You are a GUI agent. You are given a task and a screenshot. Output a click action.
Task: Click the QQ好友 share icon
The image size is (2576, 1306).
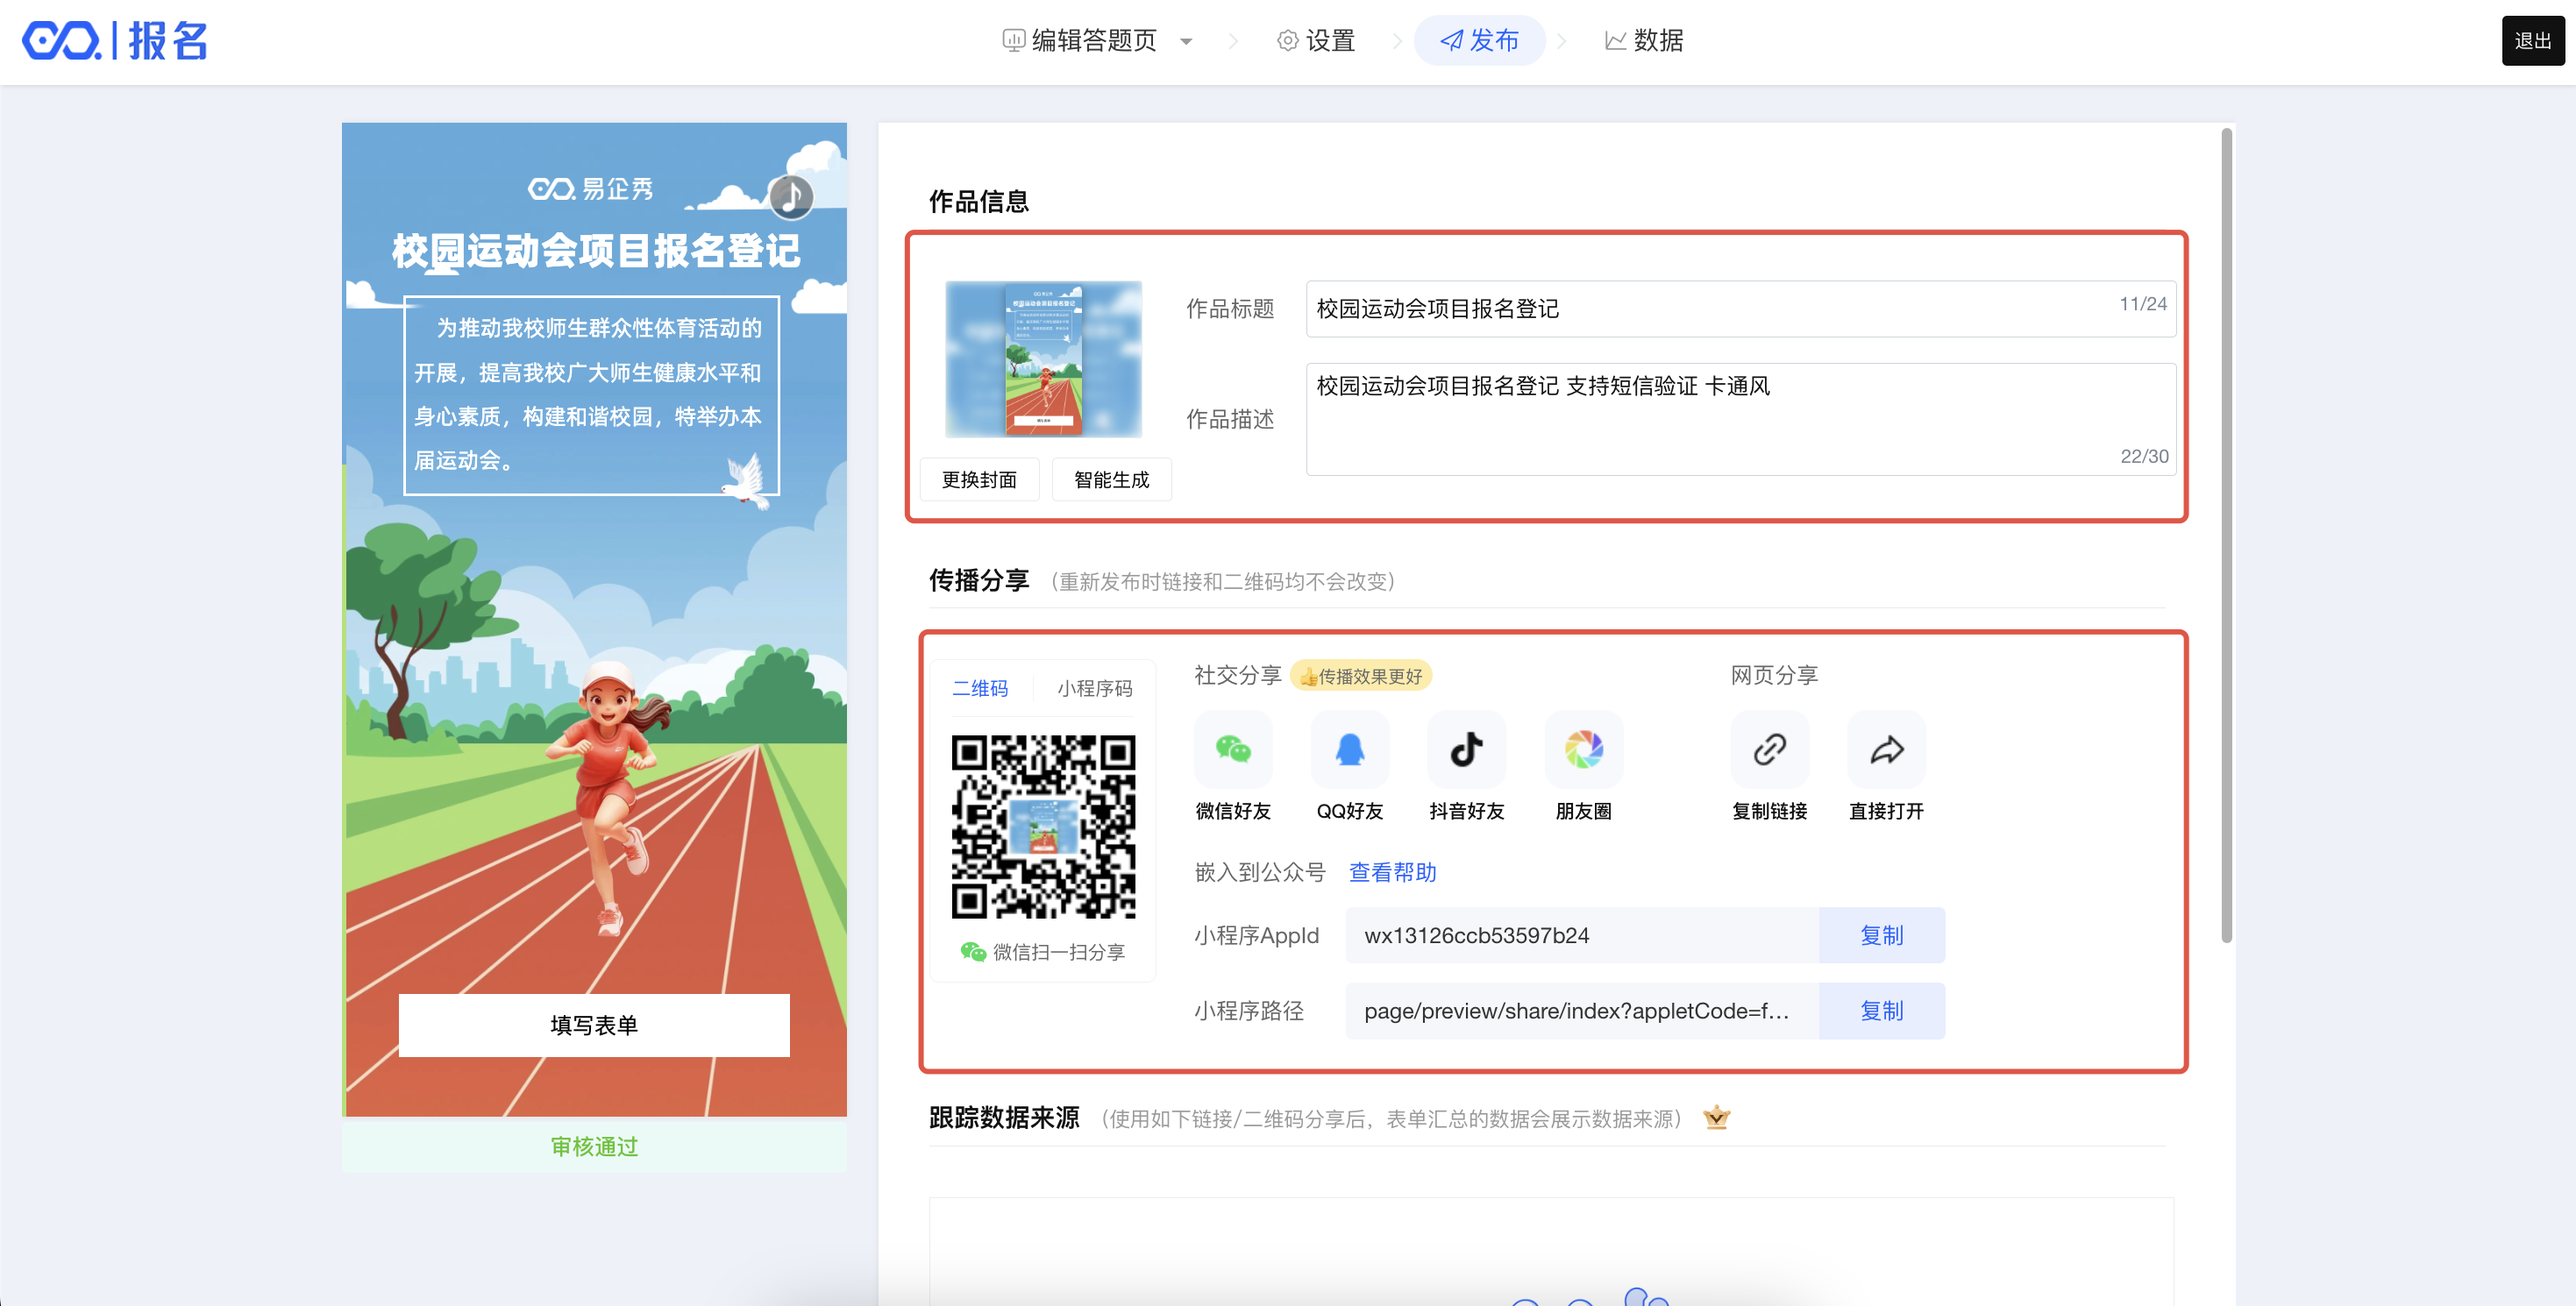tap(1349, 749)
